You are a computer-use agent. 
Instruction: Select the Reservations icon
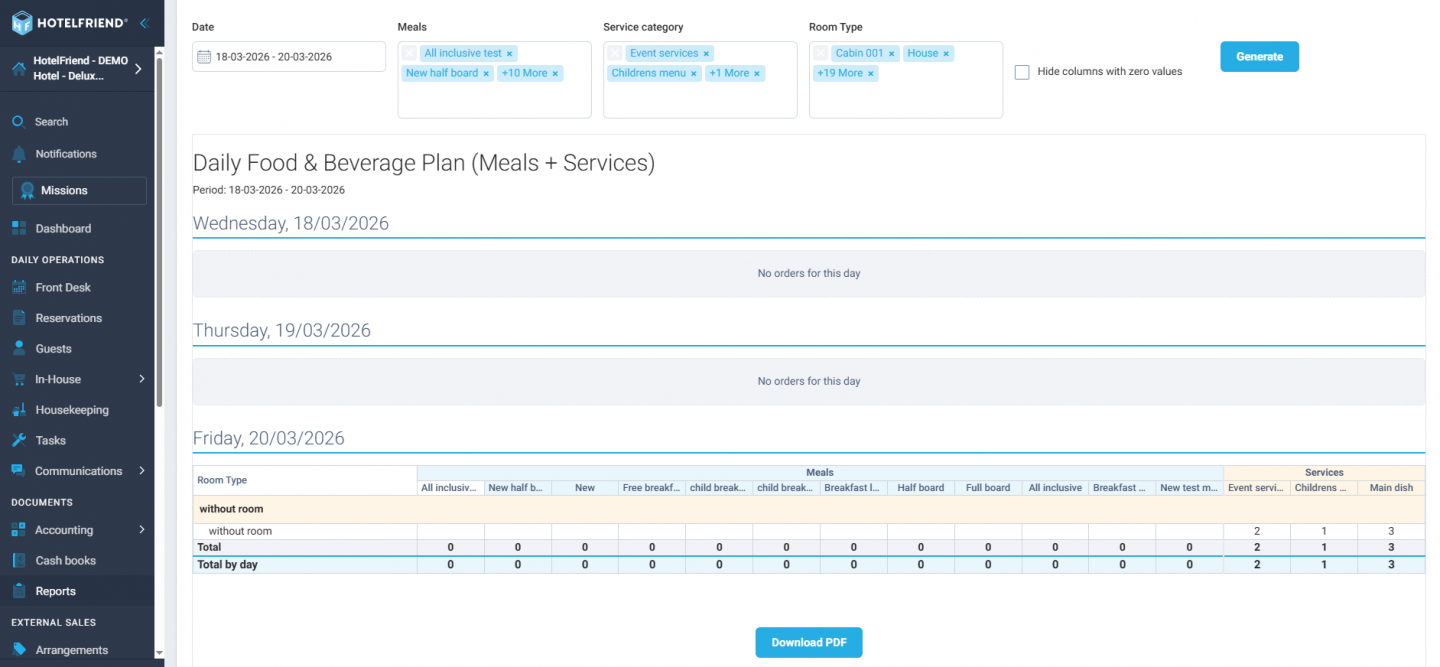20,317
